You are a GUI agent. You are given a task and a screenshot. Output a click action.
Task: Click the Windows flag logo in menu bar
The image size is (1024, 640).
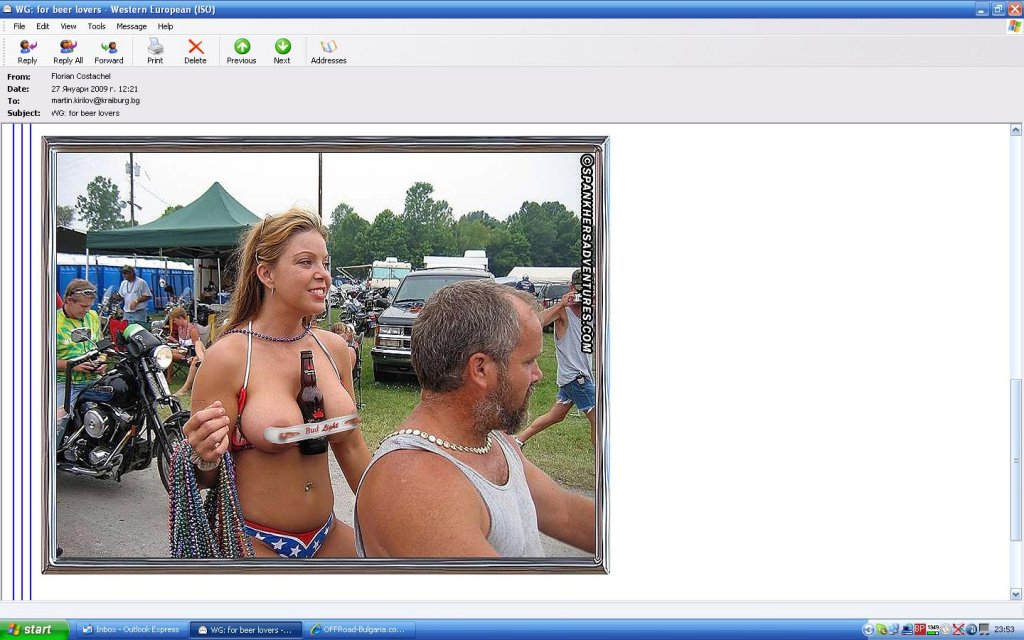[1014, 26]
